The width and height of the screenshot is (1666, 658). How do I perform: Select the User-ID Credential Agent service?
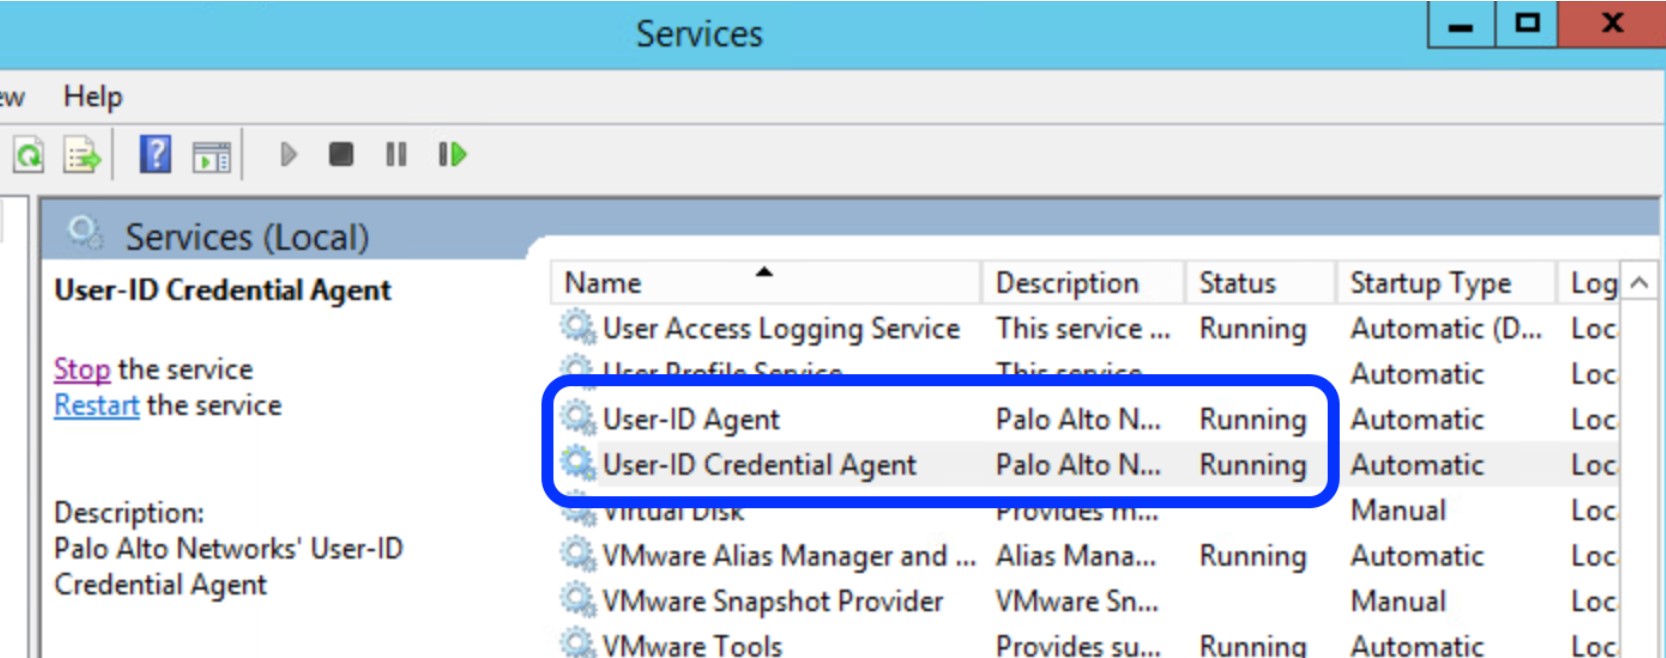pyautogui.click(x=759, y=465)
